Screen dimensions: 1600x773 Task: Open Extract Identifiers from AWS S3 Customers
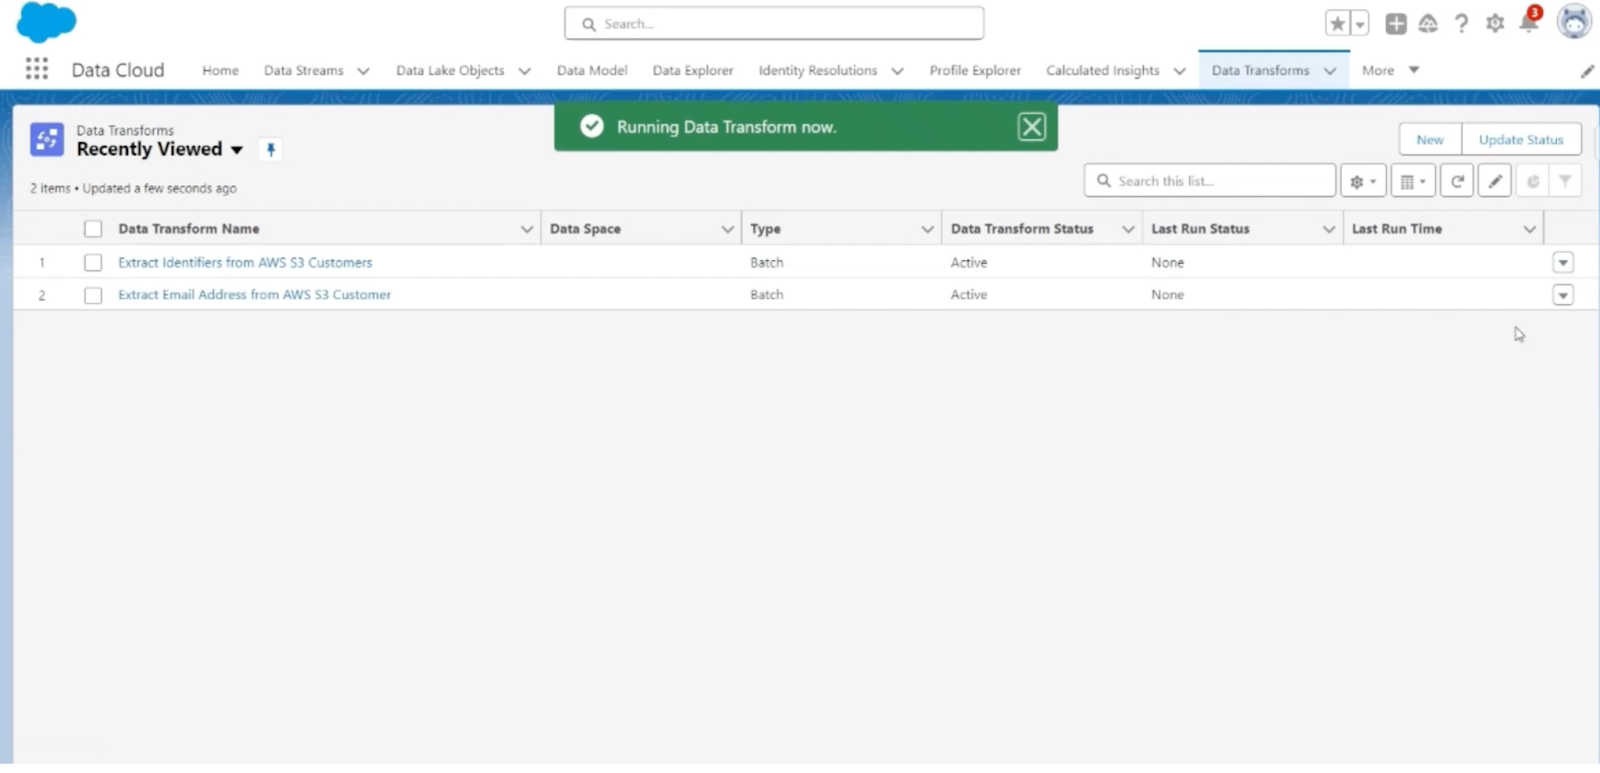coord(245,262)
